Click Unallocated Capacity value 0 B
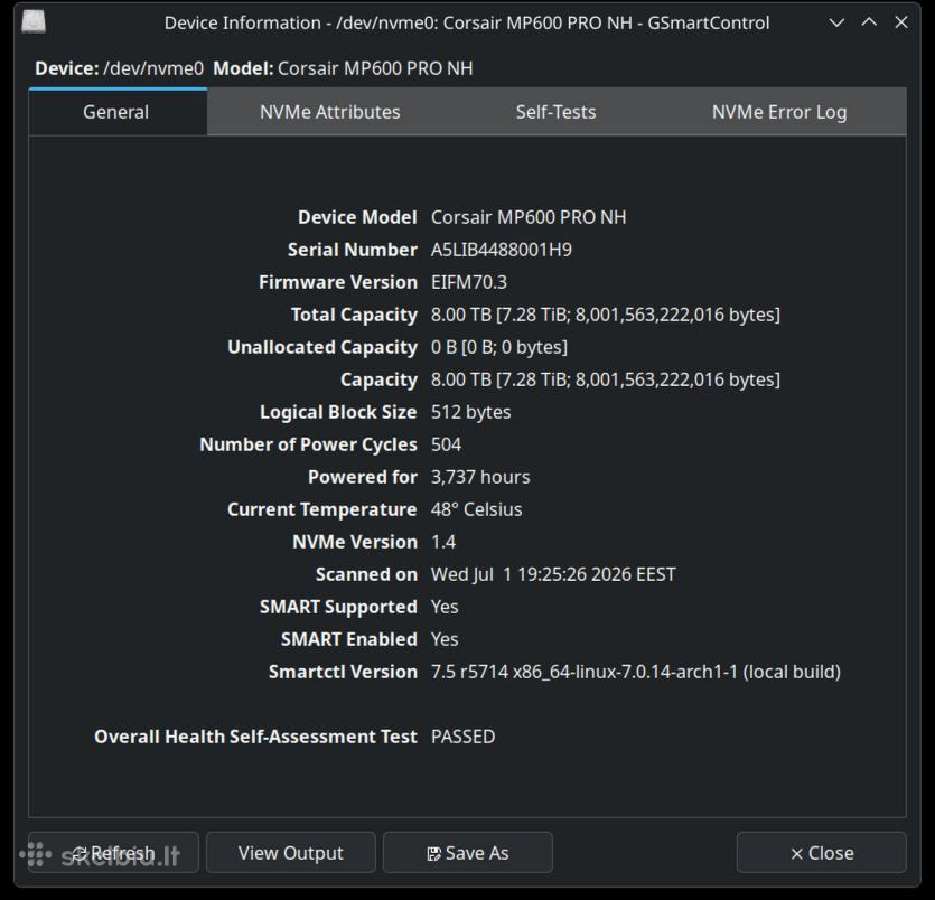This screenshot has width=935, height=900. click(499, 347)
